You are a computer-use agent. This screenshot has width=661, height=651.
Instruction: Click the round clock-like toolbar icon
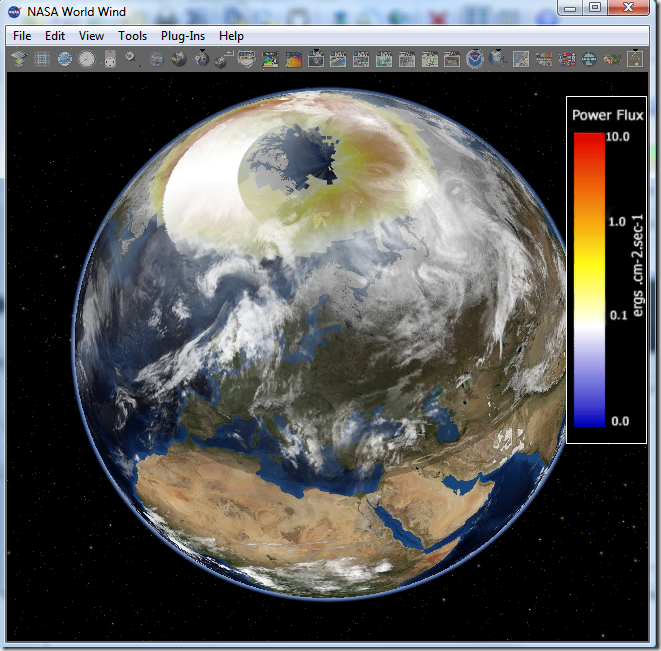(87, 60)
